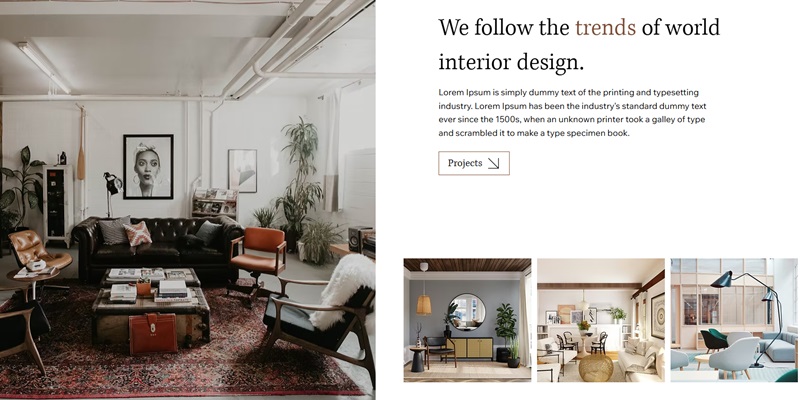Click the round mirror in first thumbnail

[468, 311]
